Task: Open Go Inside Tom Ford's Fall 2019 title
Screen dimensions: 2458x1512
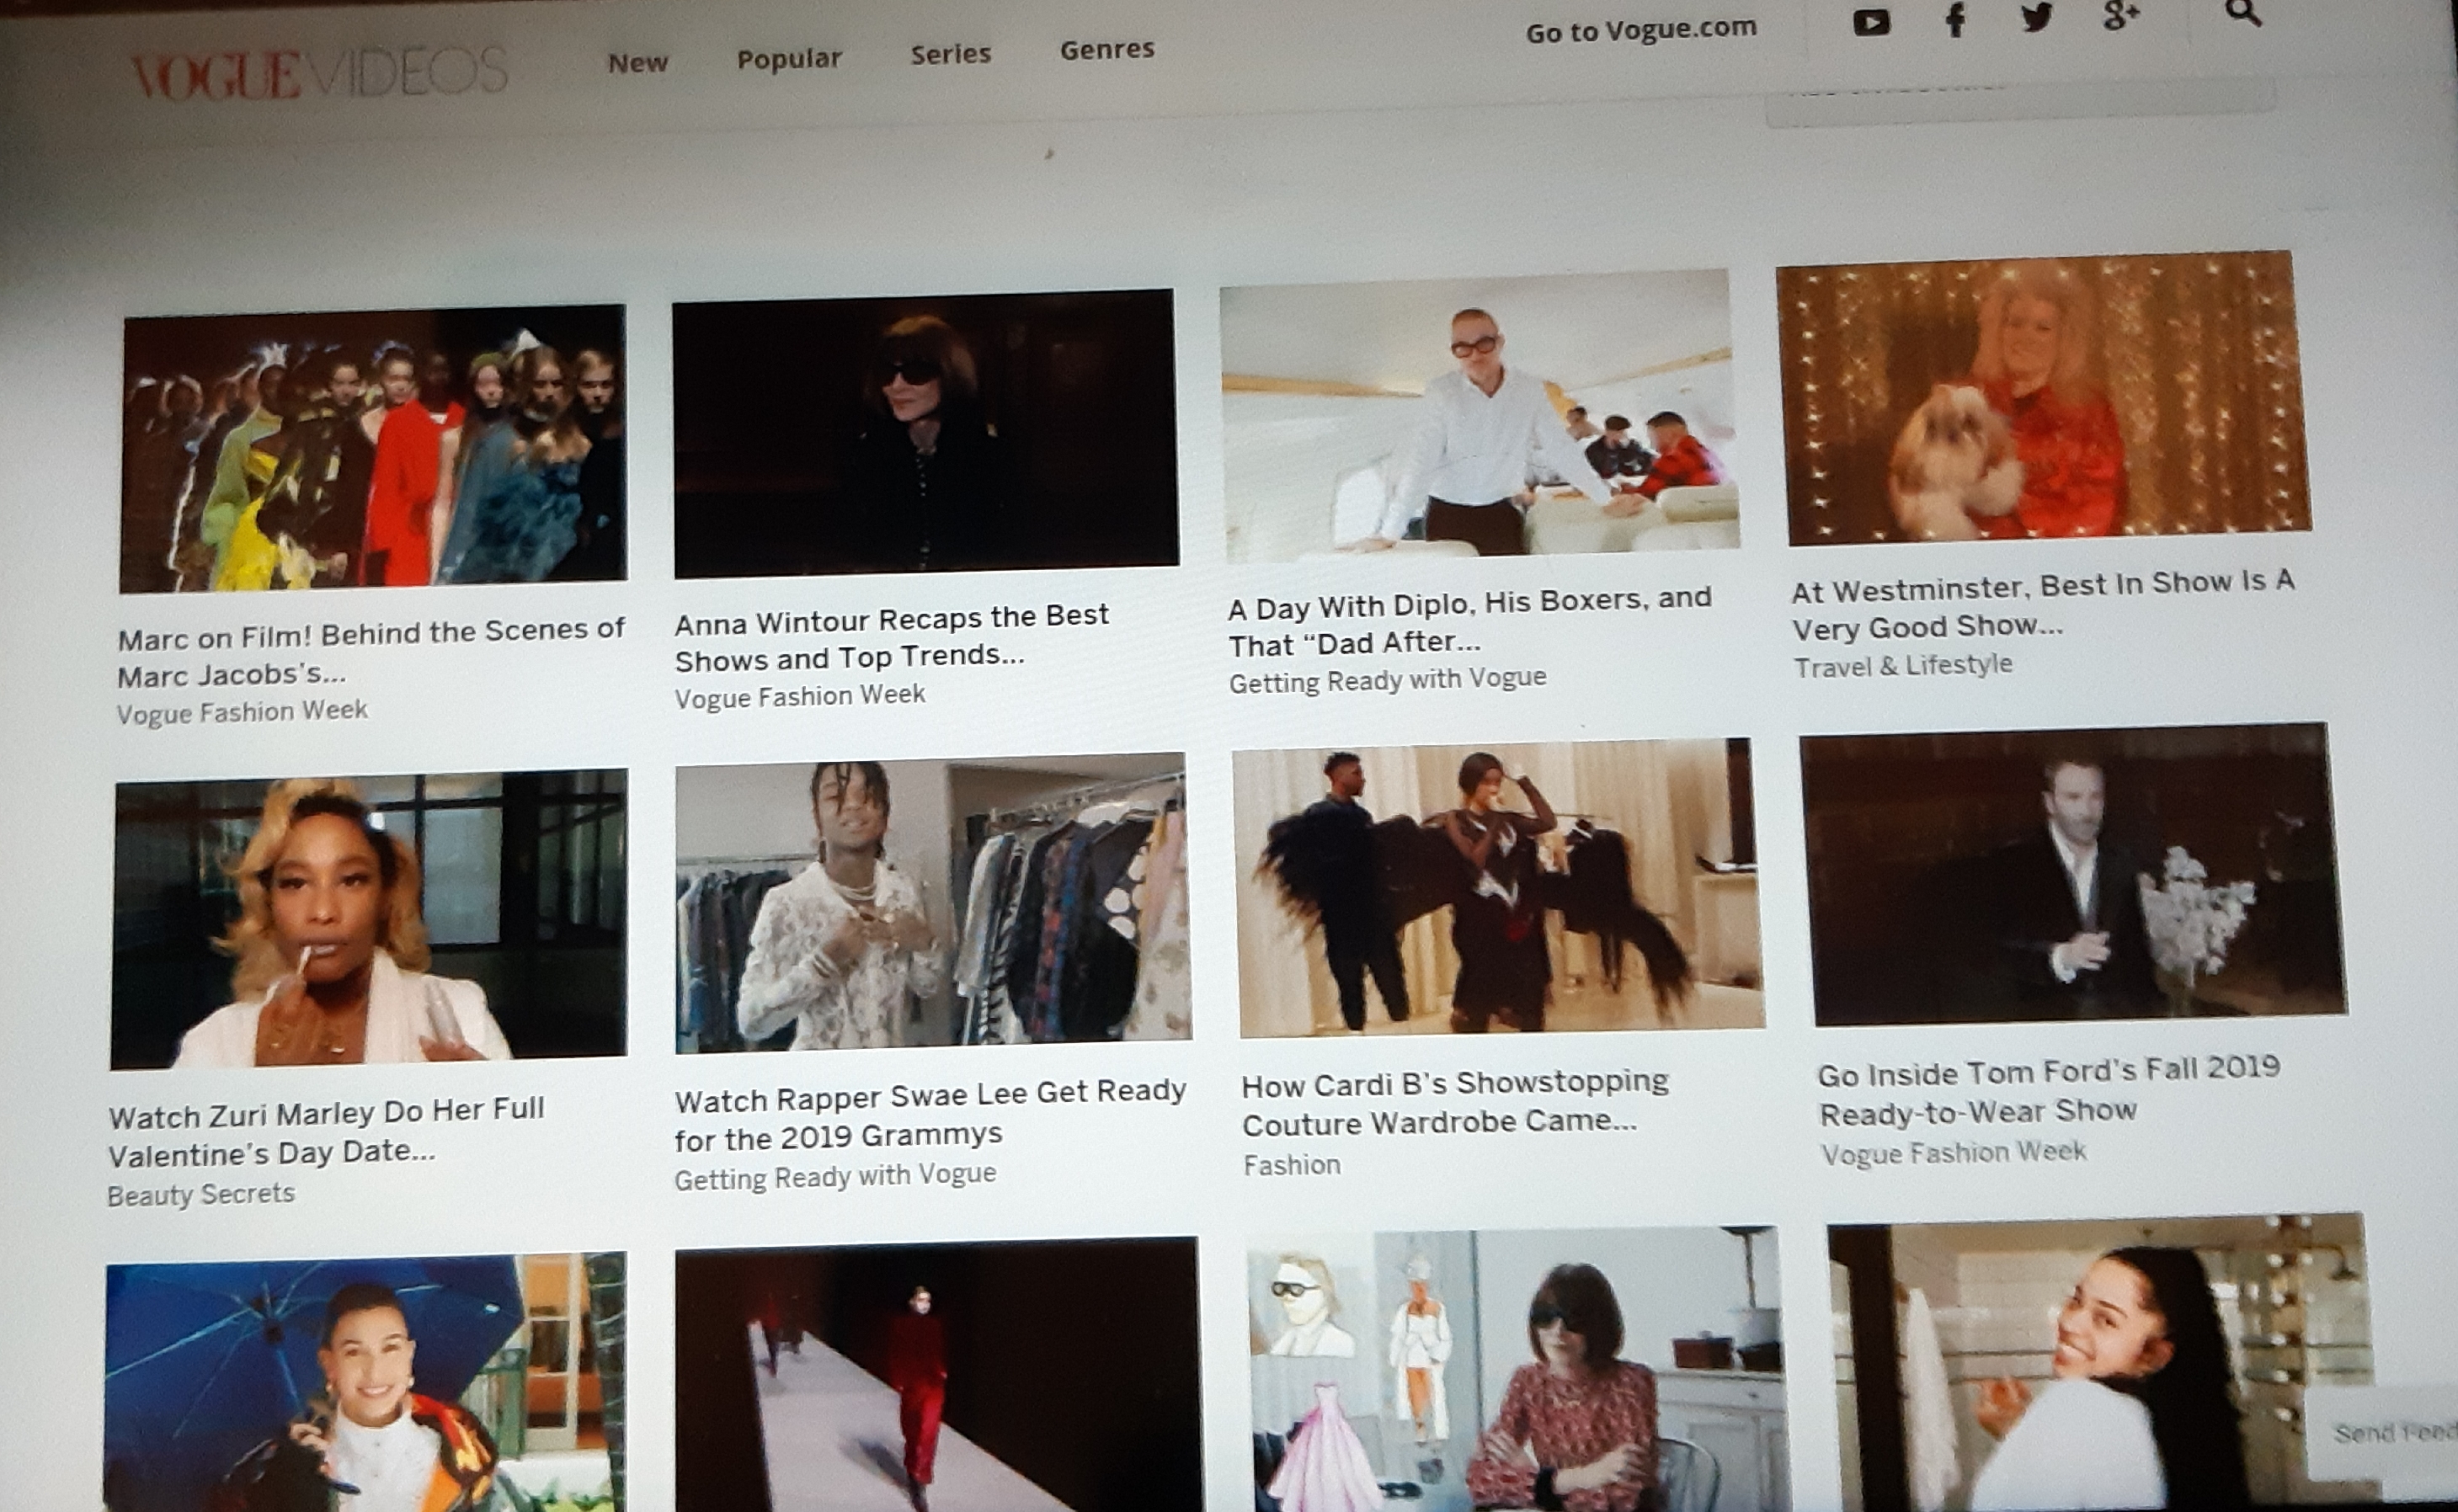Action: pyautogui.click(x=2046, y=1091)
